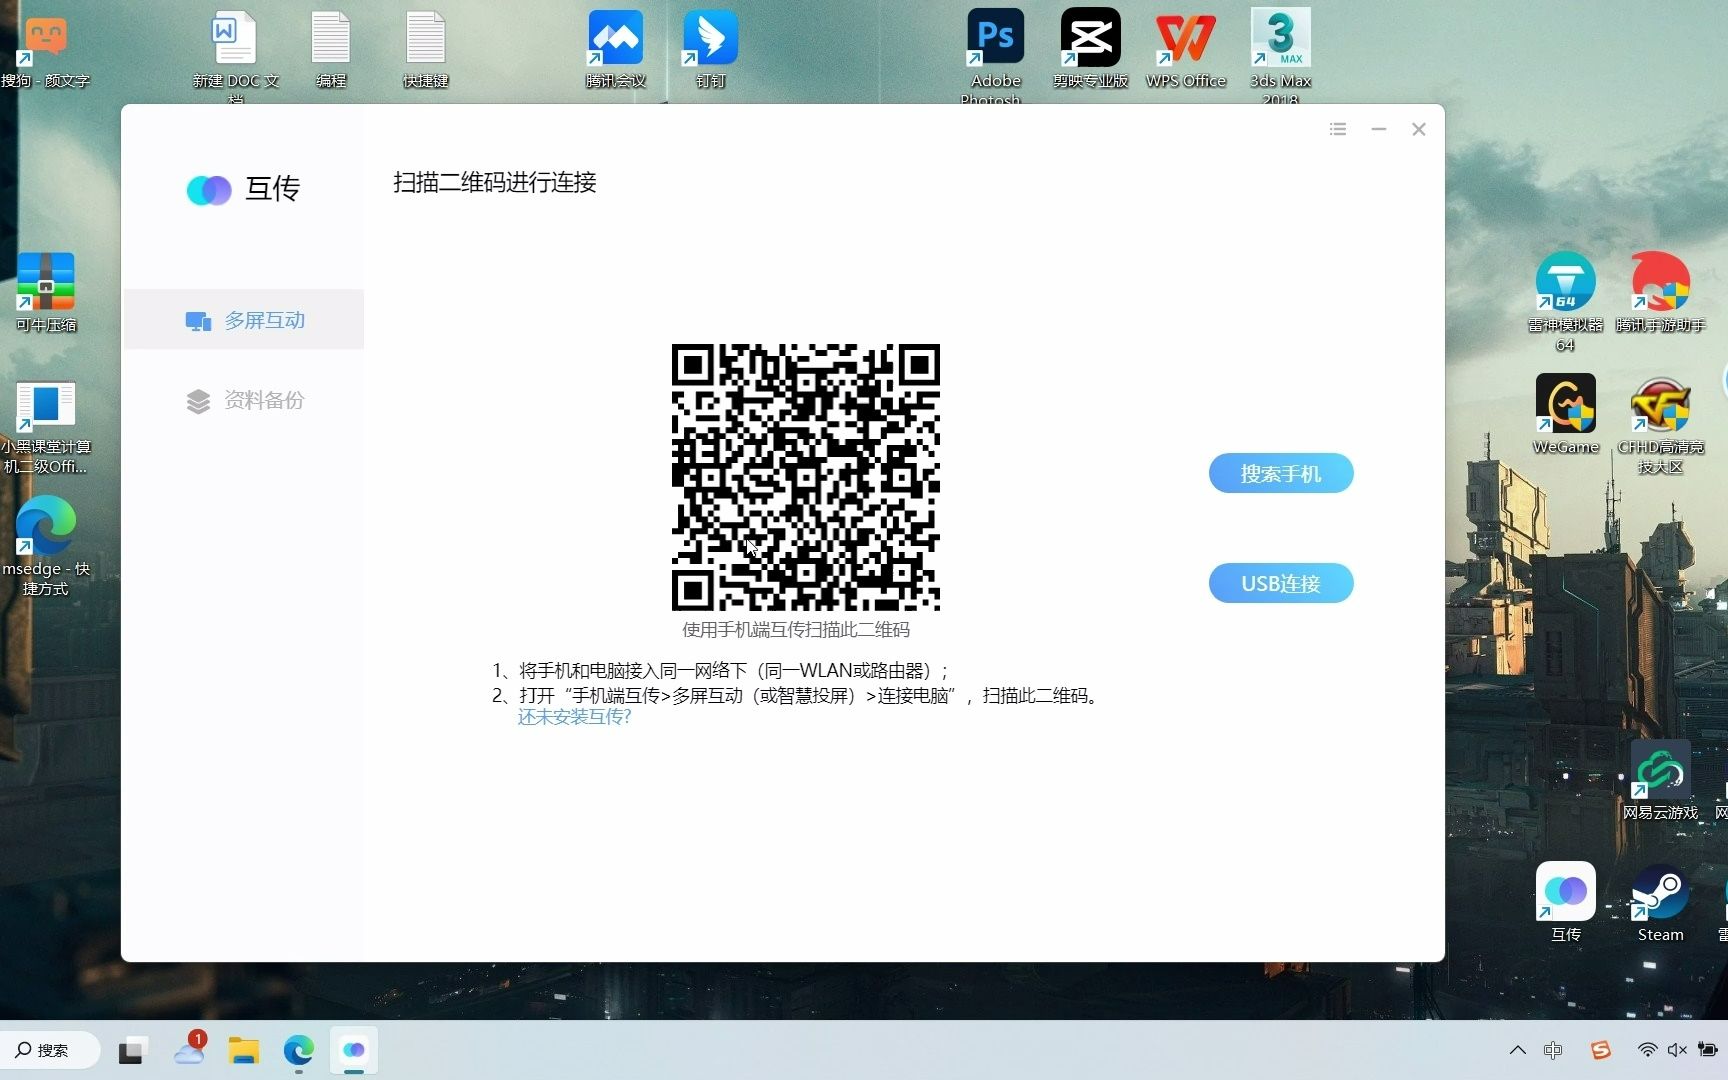Select the Steam desktop shortcut
This screenshot has height=1080, width=1728.
1660,902
